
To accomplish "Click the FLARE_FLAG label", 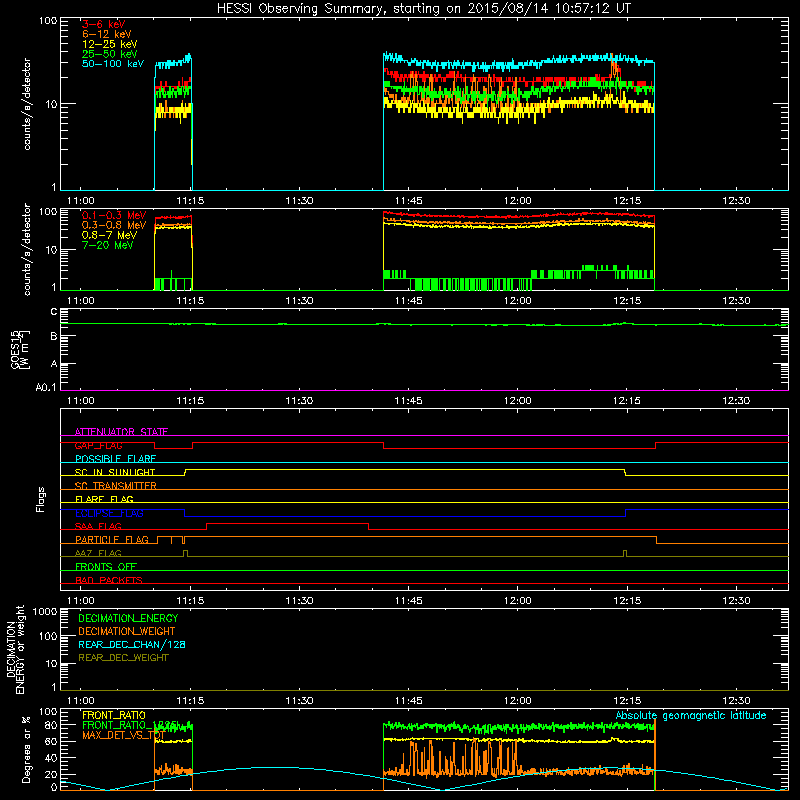I will (x=104, y=499).
